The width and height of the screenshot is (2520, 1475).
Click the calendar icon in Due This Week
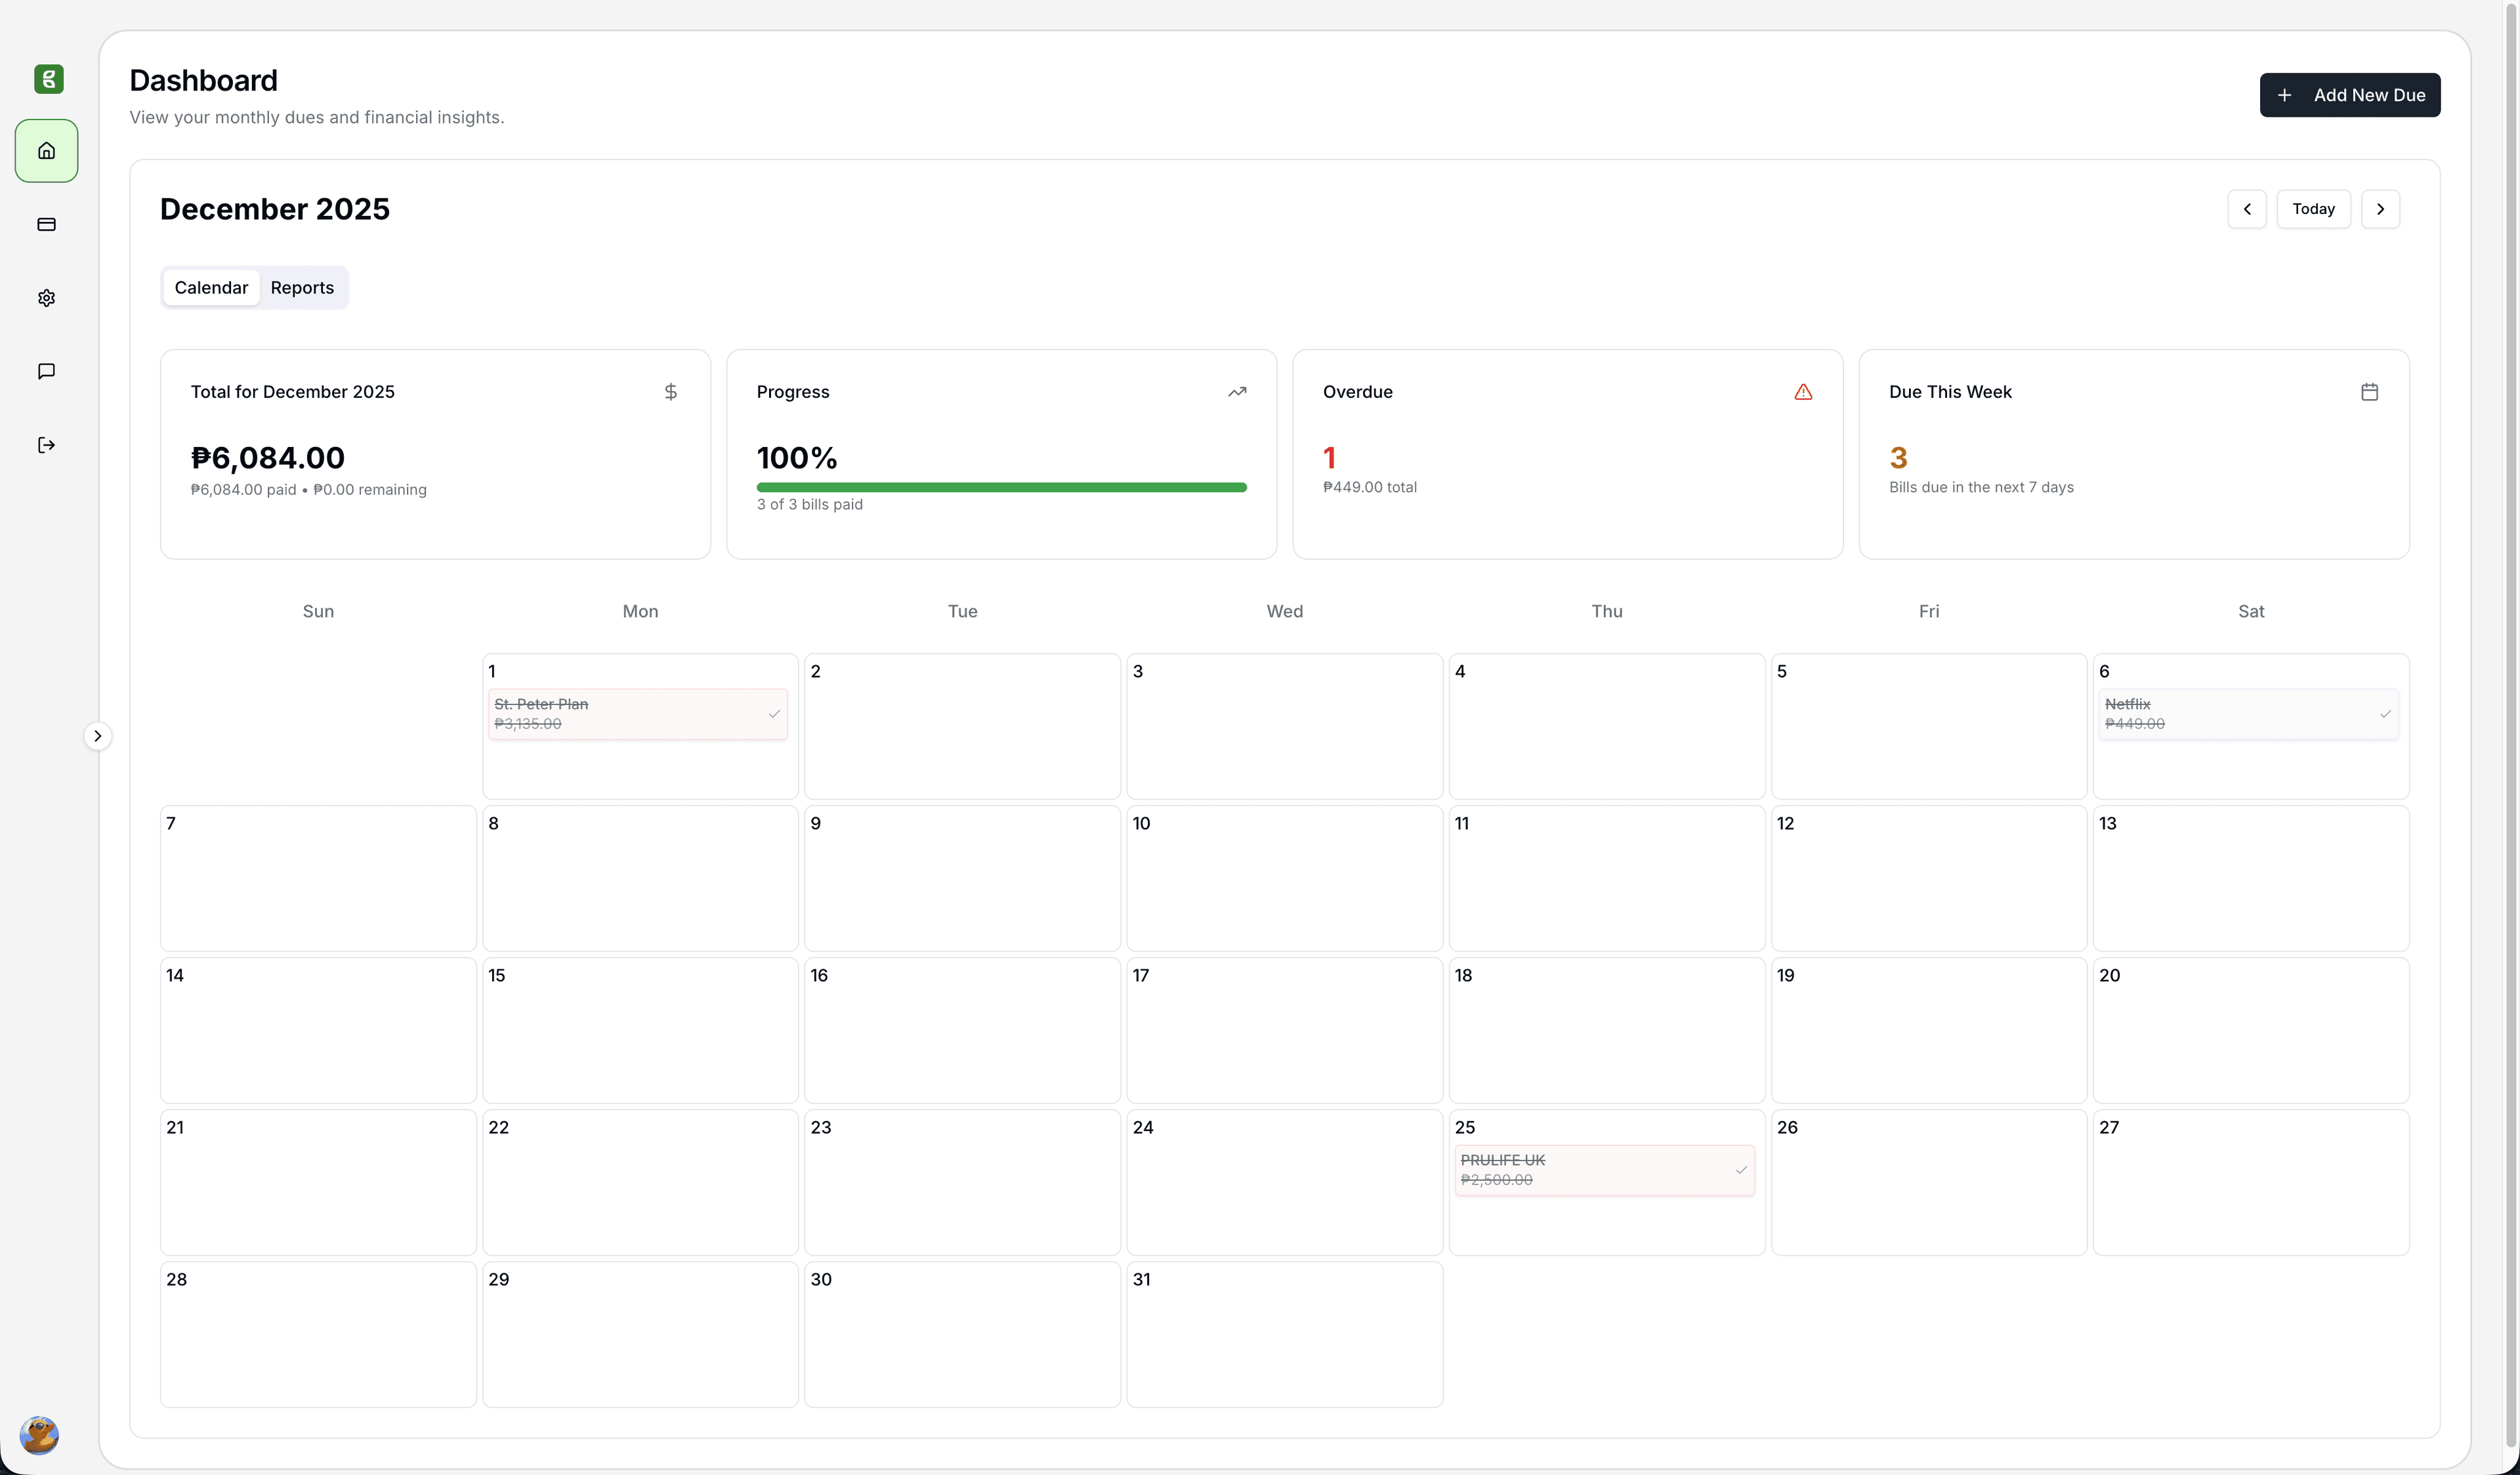(2368, 392)
